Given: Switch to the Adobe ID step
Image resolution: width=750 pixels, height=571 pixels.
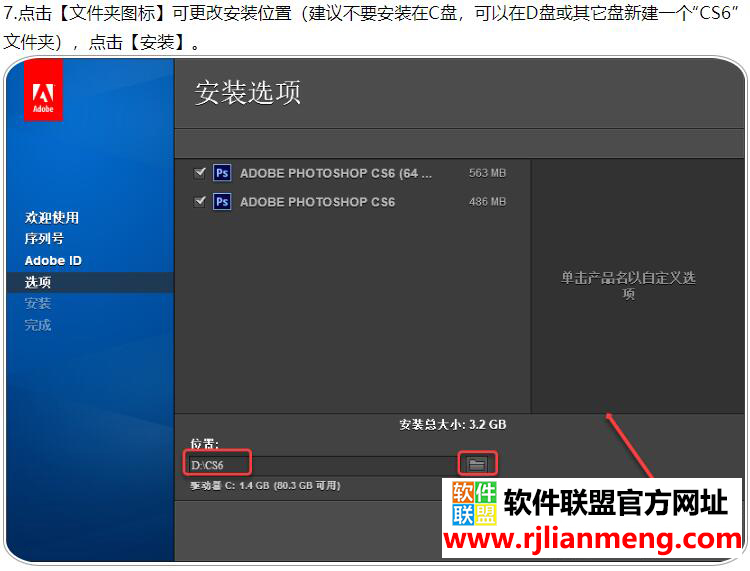Looking at the screenshot, I should tap(53, 261).
